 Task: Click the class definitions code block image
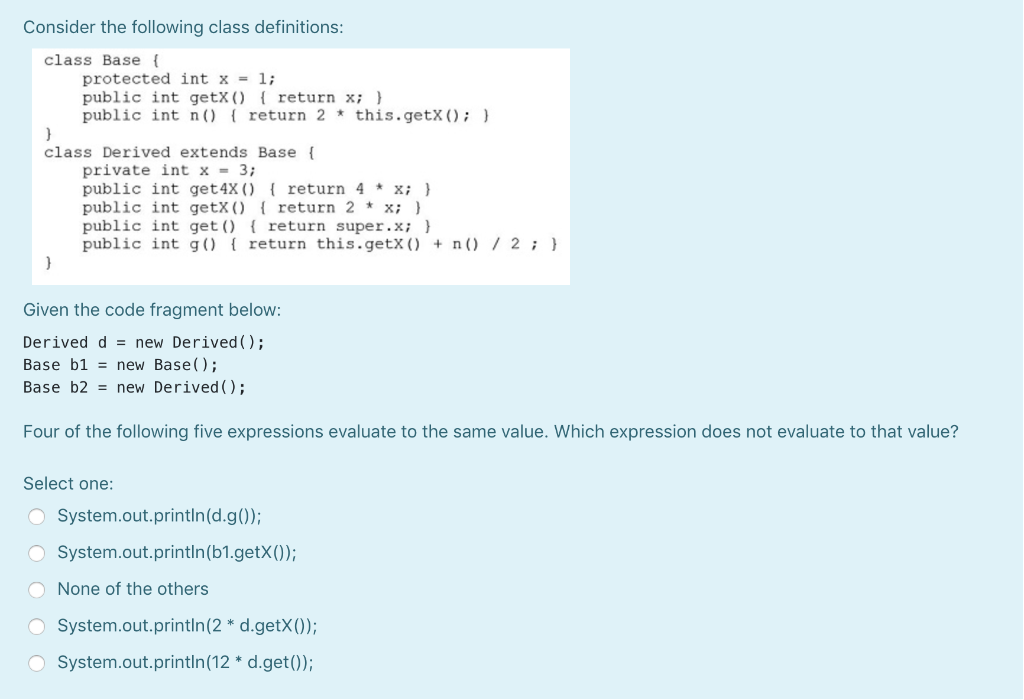coord(300,166)
